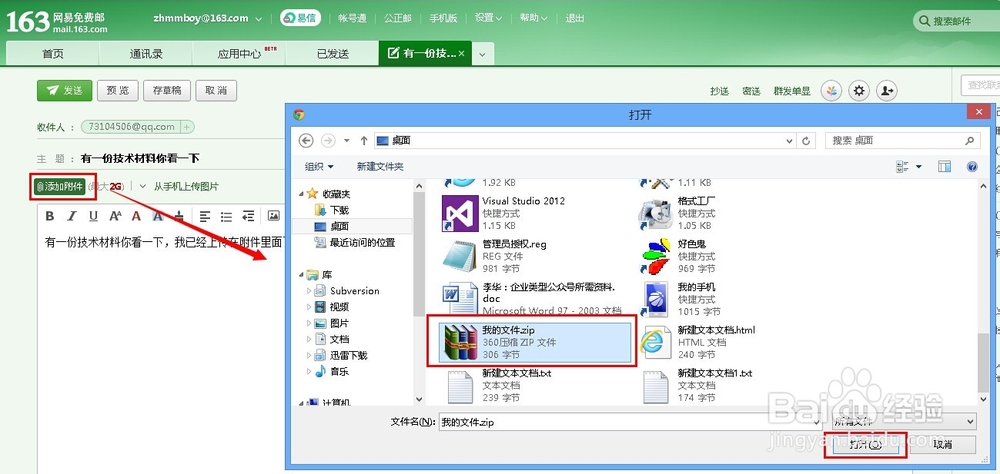1000x474 pixels.
Task: Click the 打开 open button
Action: [x=865, y=445]
